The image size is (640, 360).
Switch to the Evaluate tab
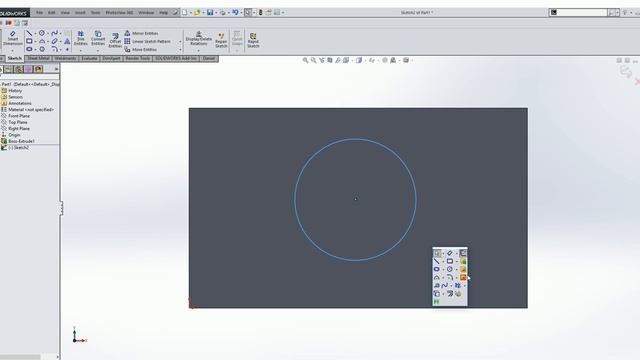coord(89,58)
